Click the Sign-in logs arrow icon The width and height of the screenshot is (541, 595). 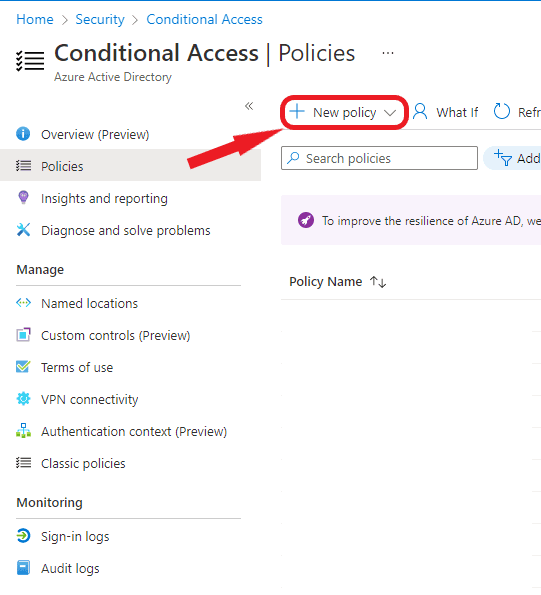[23, 536]
